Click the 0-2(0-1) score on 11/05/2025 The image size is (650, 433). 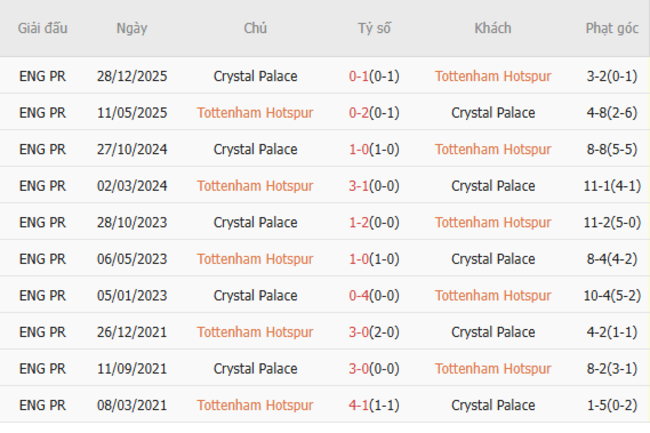[x=374, y=113]
